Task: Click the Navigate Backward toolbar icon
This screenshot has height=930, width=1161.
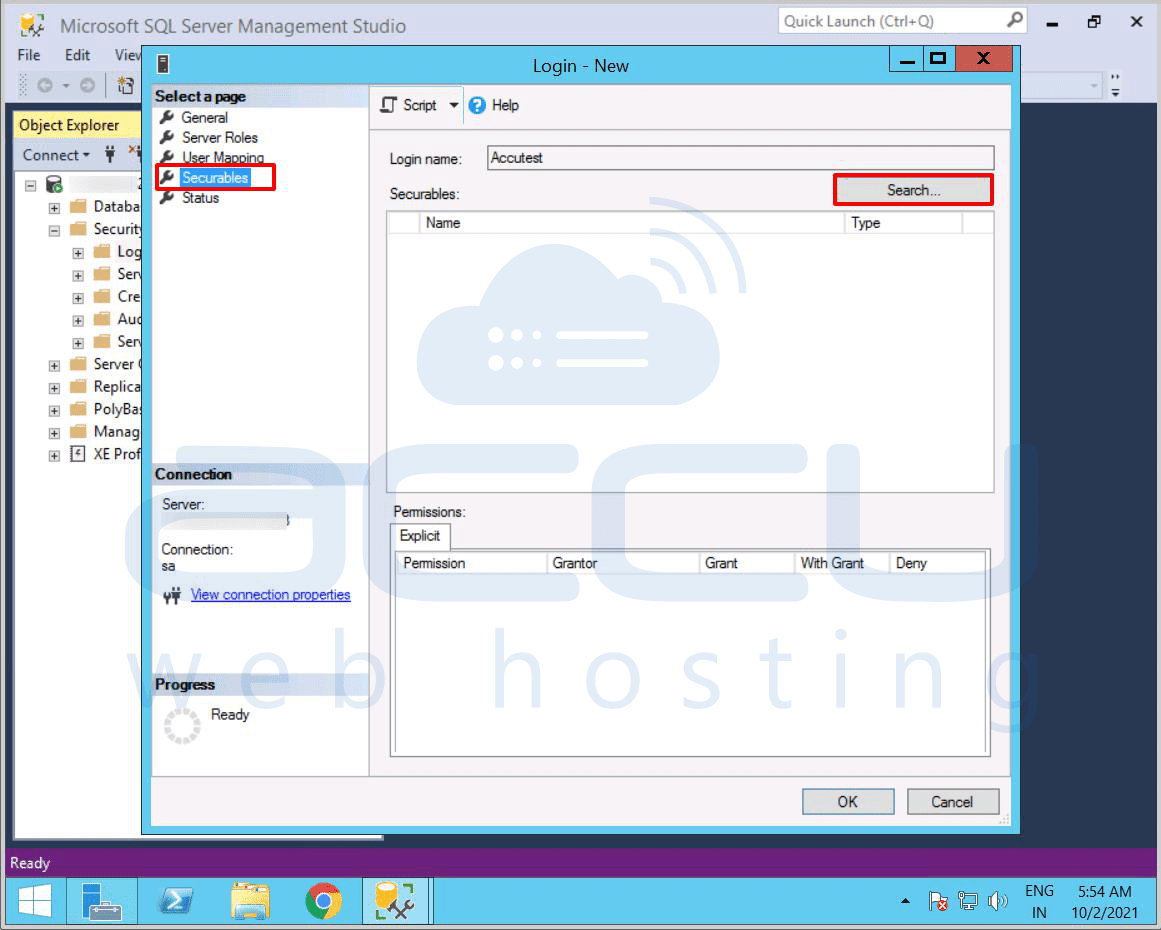Action: pos(45,86)
